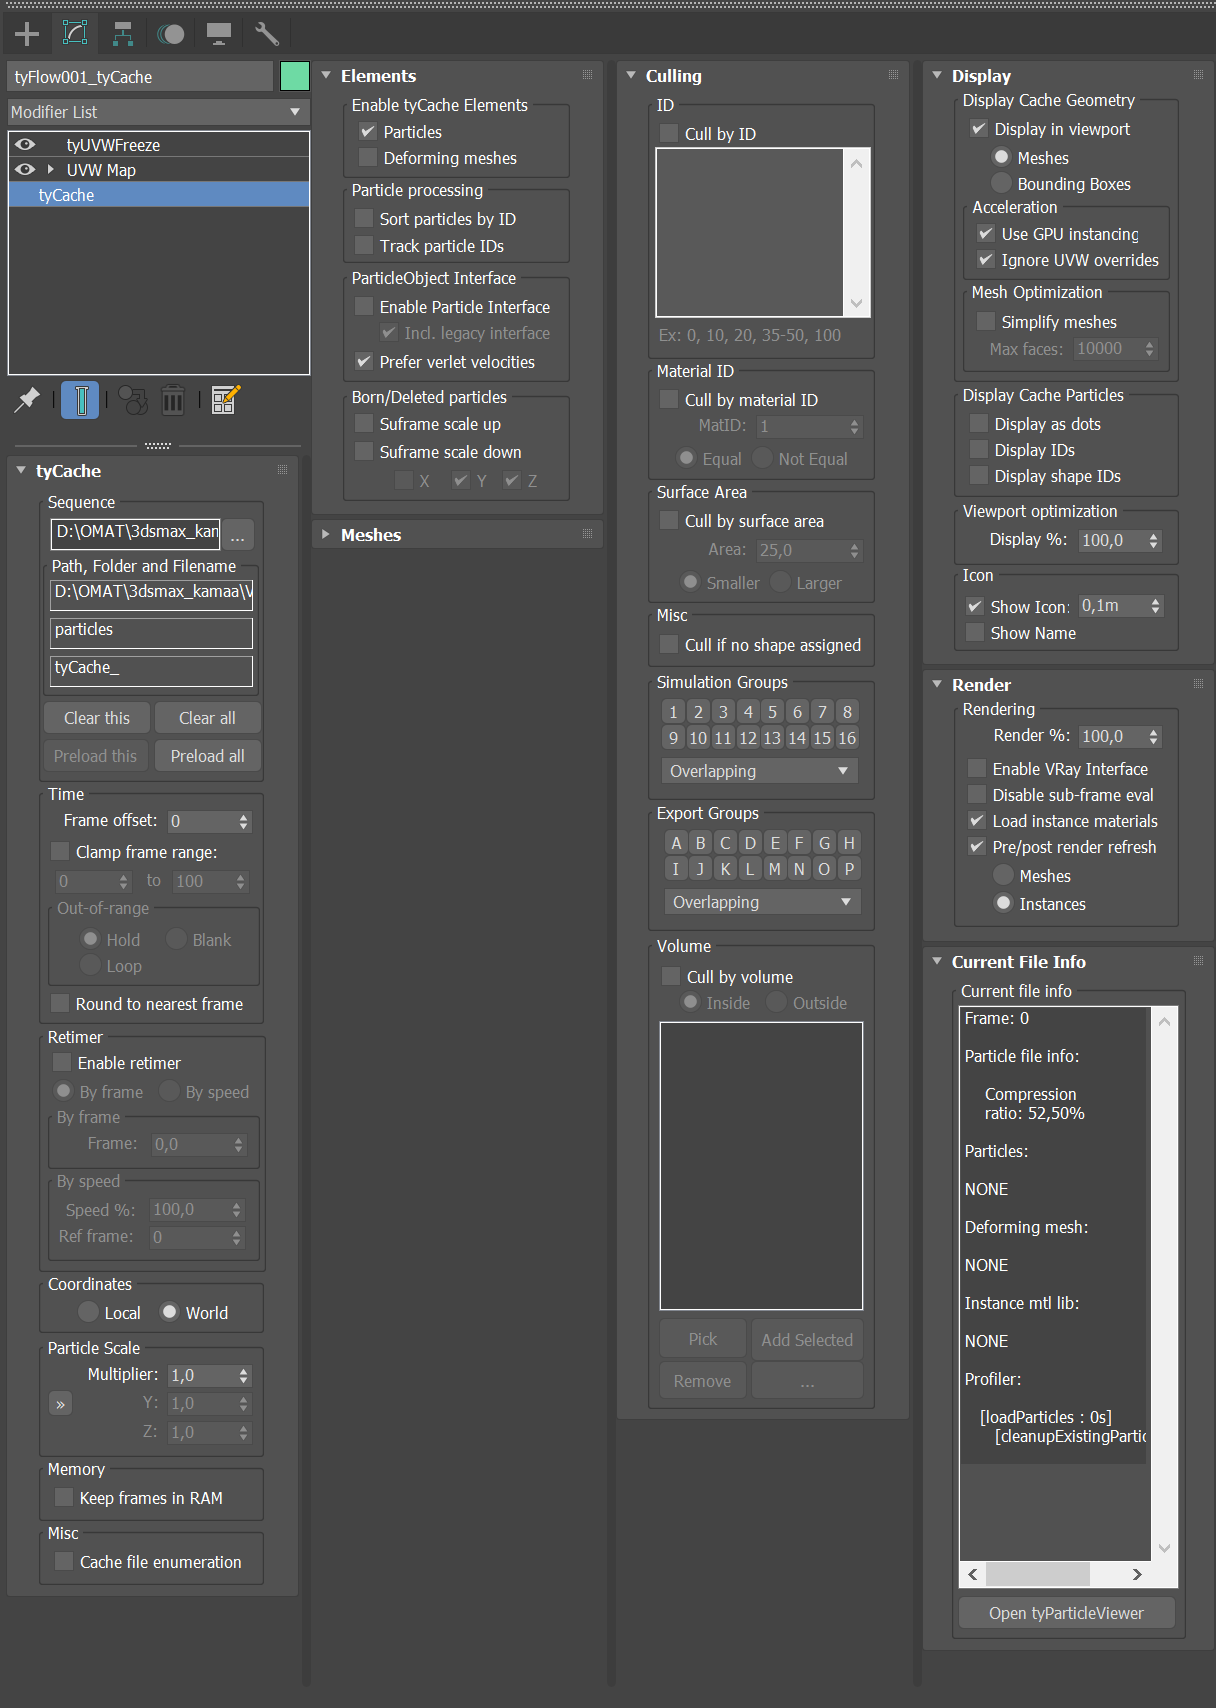Open the Create panel plus tab
Image resolution: width=1216 pixels, height=1708 pixels.
pos(27,34)
